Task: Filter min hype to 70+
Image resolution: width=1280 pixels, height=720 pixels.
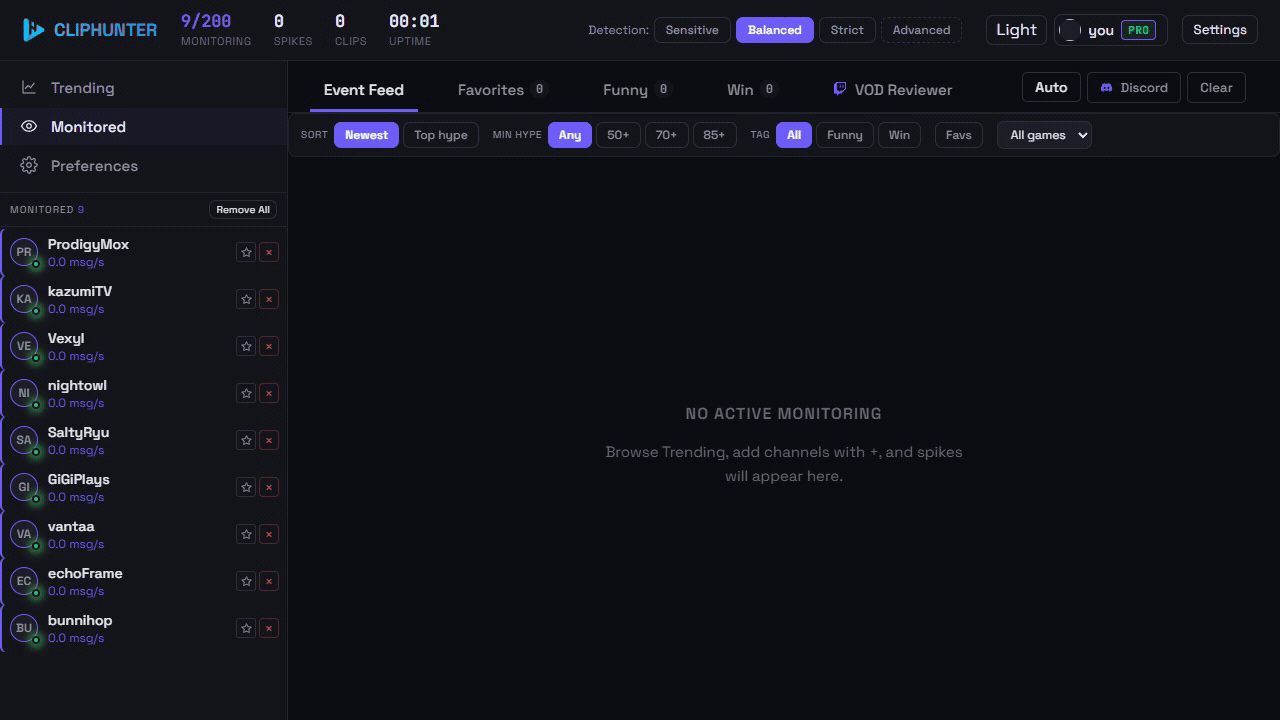Action: click(x=666, y=135)
